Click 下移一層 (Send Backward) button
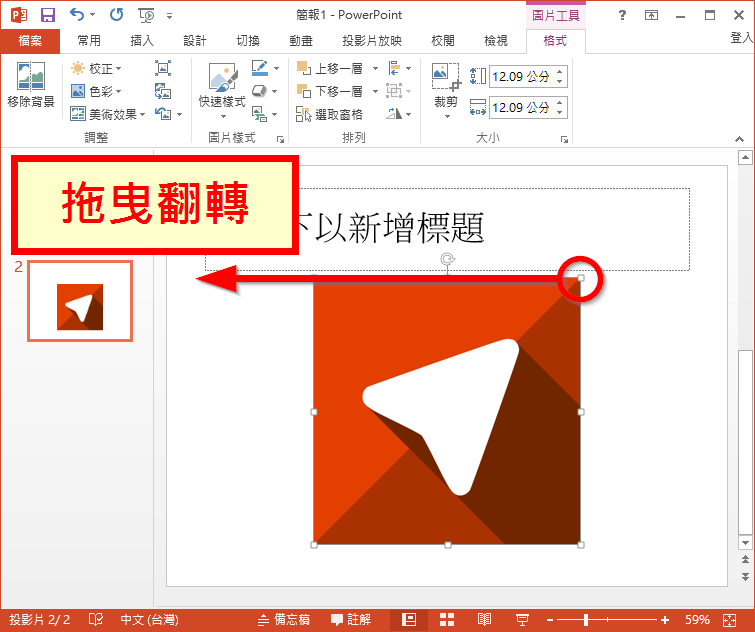This screenshot has height=632, width=755. point(330,91)
